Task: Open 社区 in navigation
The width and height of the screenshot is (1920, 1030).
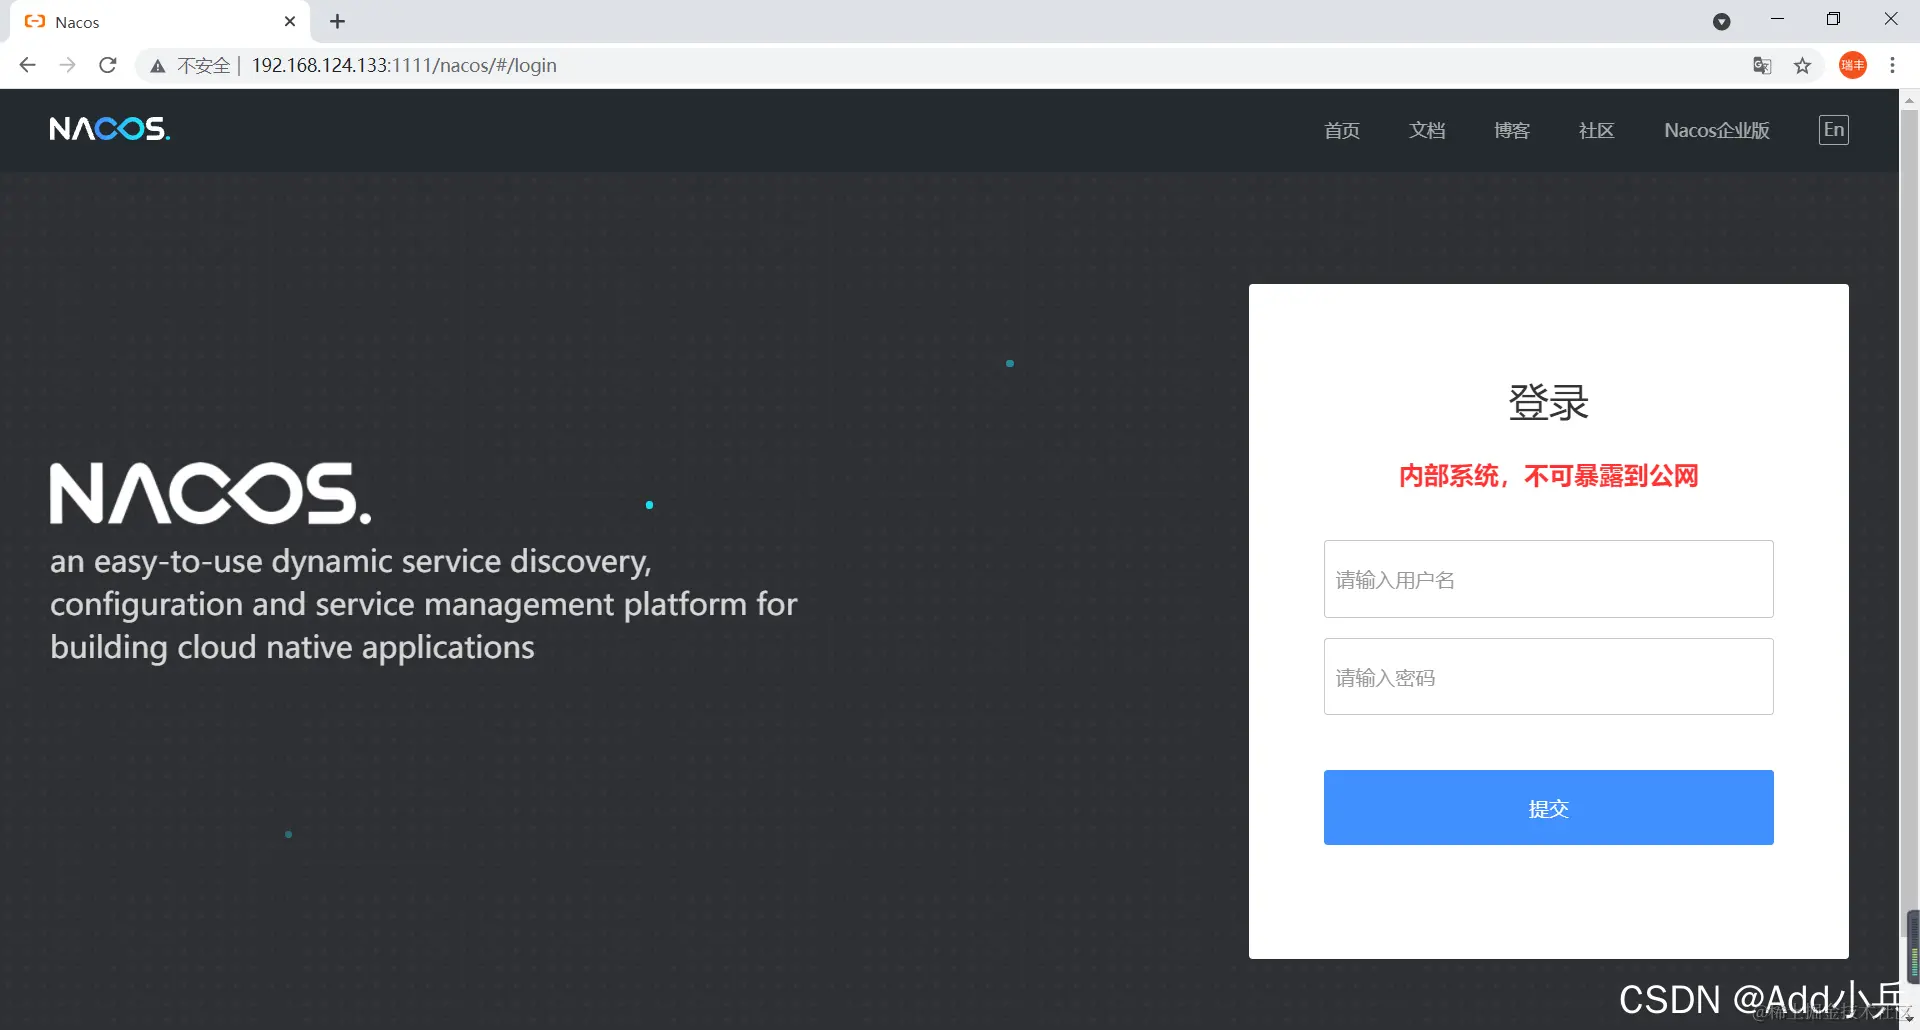Action: (1596, 130)
